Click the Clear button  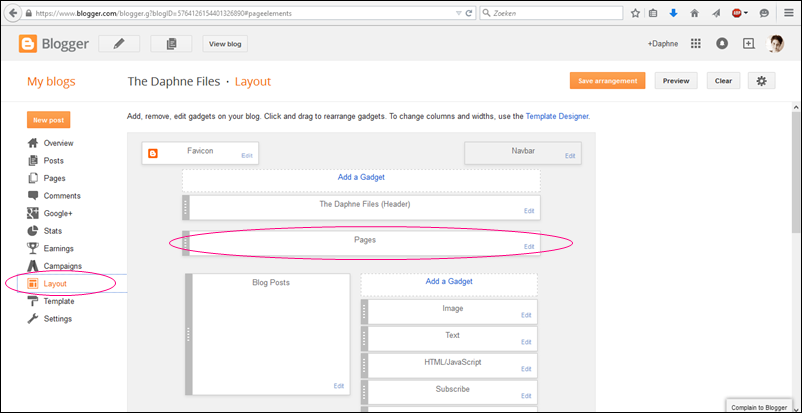(723, 81)
